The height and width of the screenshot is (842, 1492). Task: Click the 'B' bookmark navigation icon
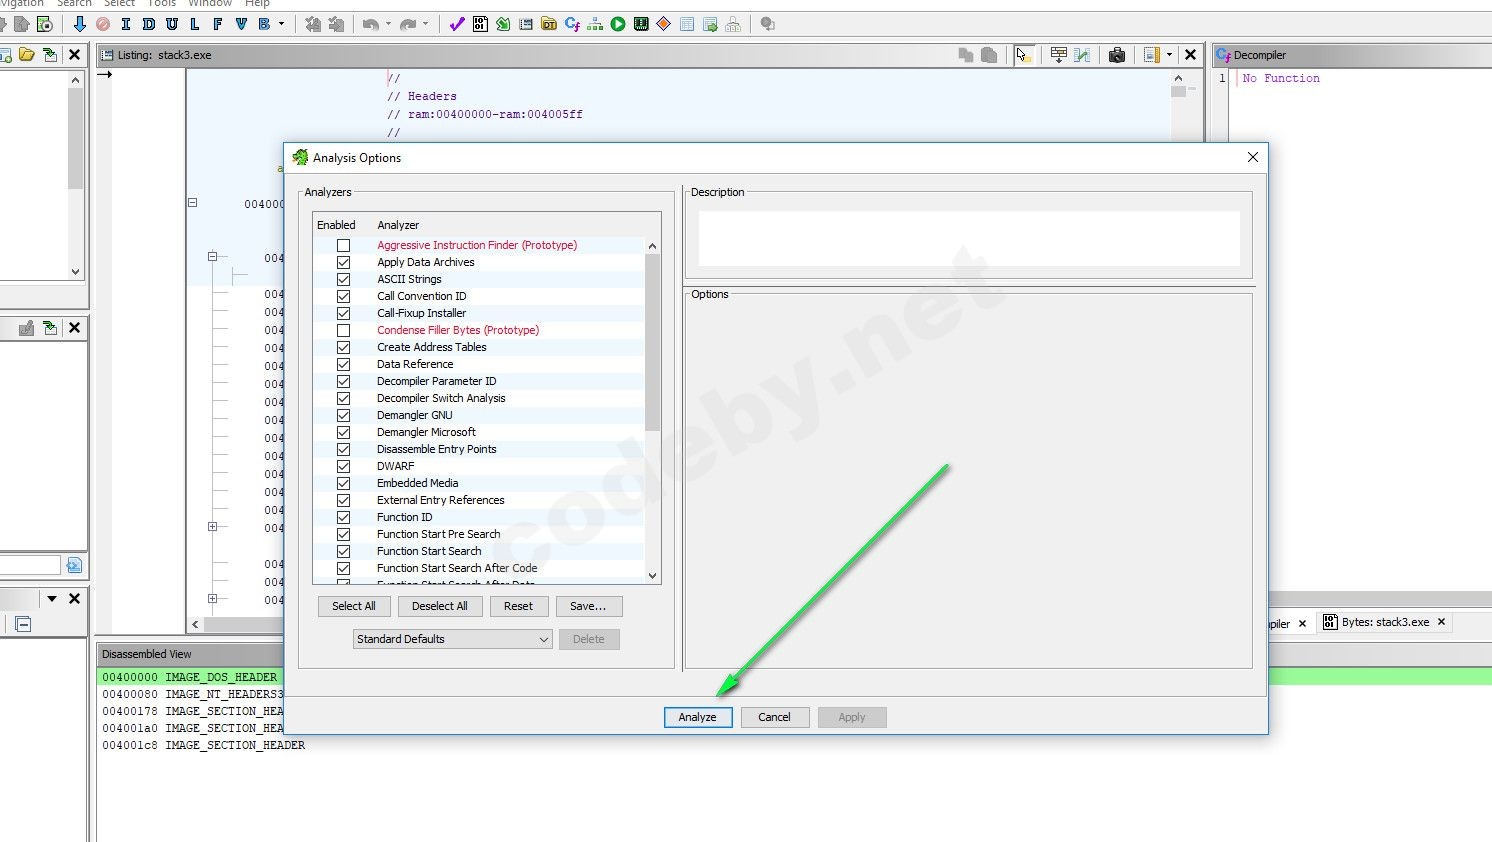click(264, 24)
